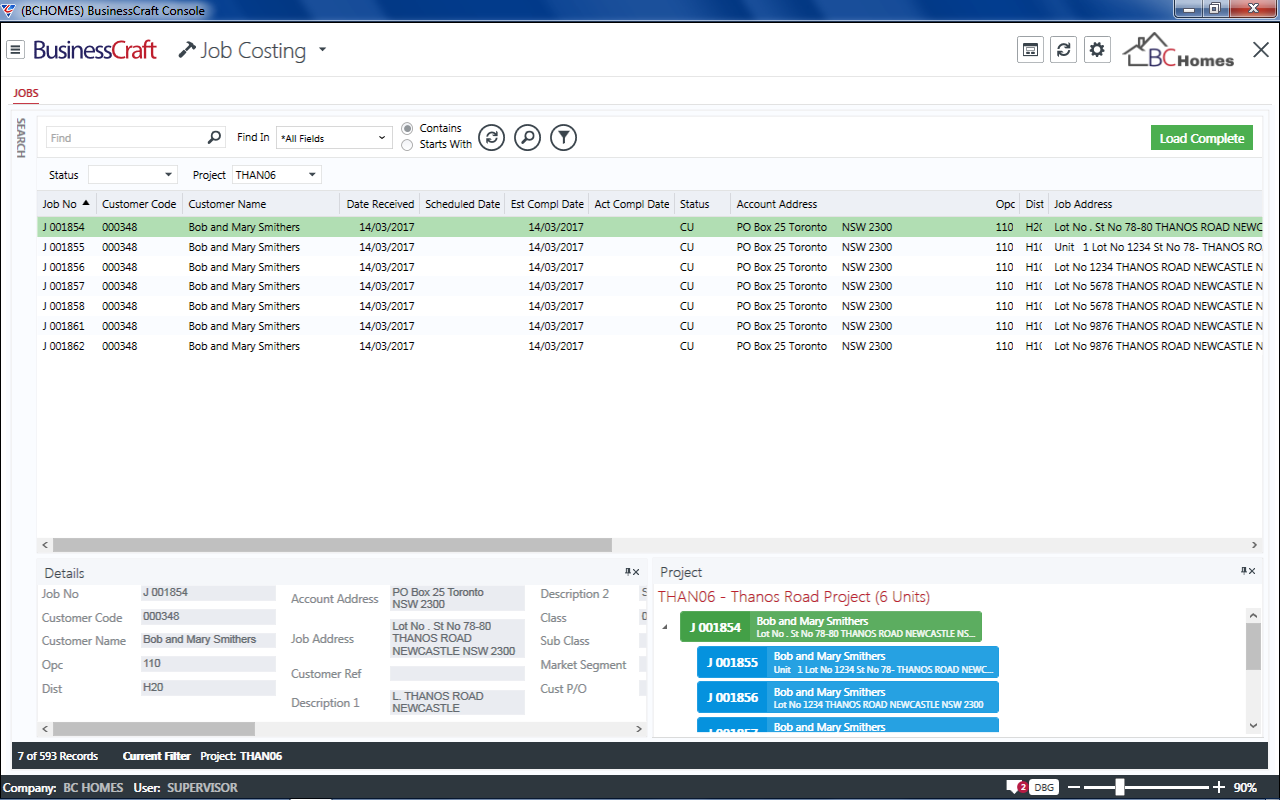Click the Details panel horizontal scrollbar thumb

154,729
